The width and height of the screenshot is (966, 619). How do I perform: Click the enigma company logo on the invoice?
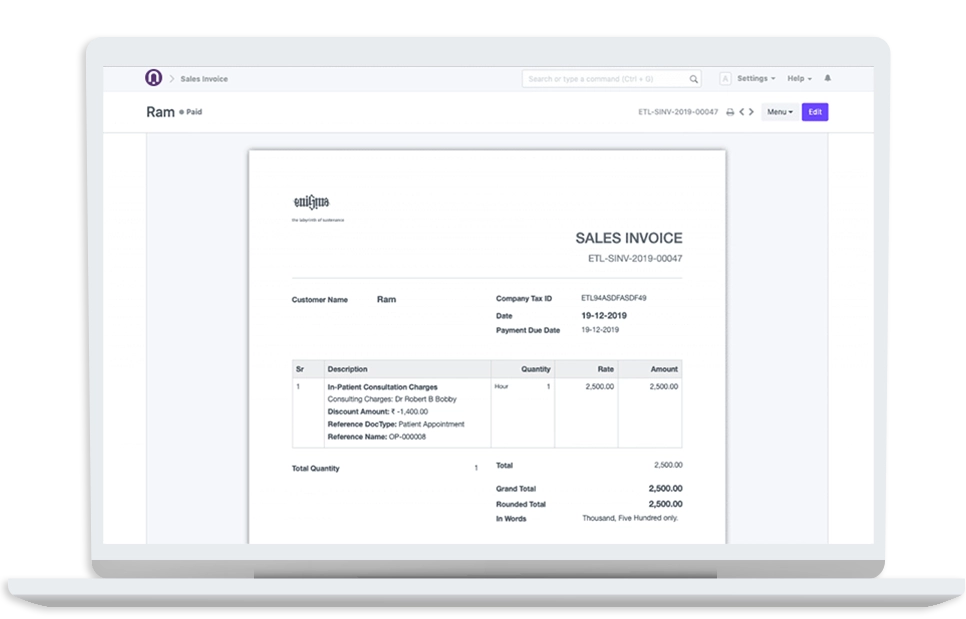point(312,203)
